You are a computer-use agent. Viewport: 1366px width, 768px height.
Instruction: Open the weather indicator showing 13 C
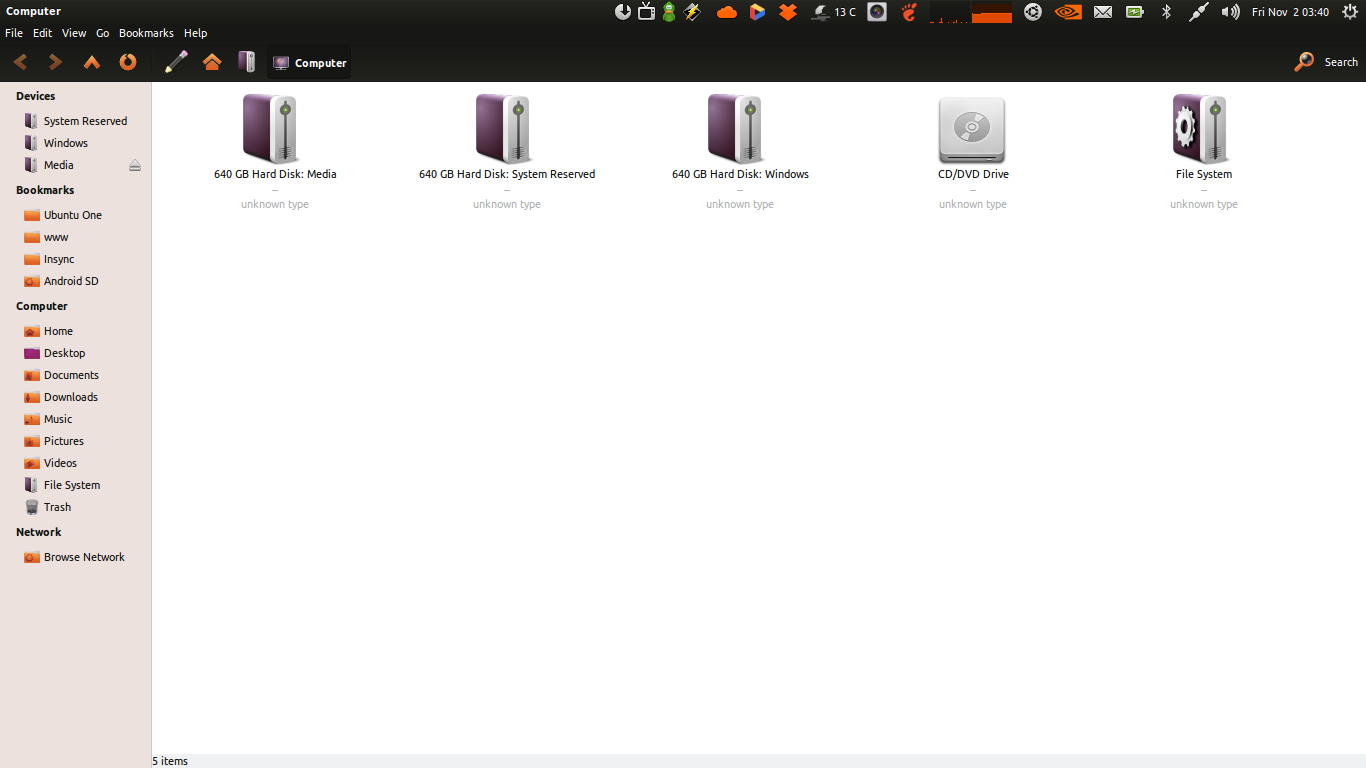coord(833,12)
